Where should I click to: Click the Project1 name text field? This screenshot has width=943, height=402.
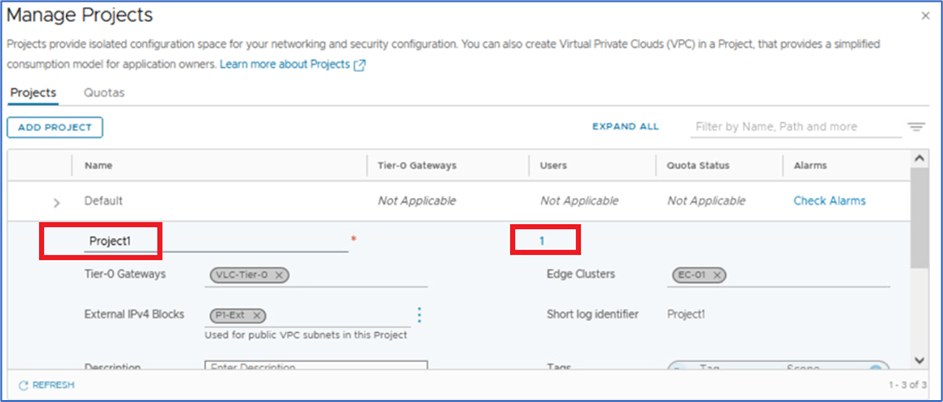215,241
